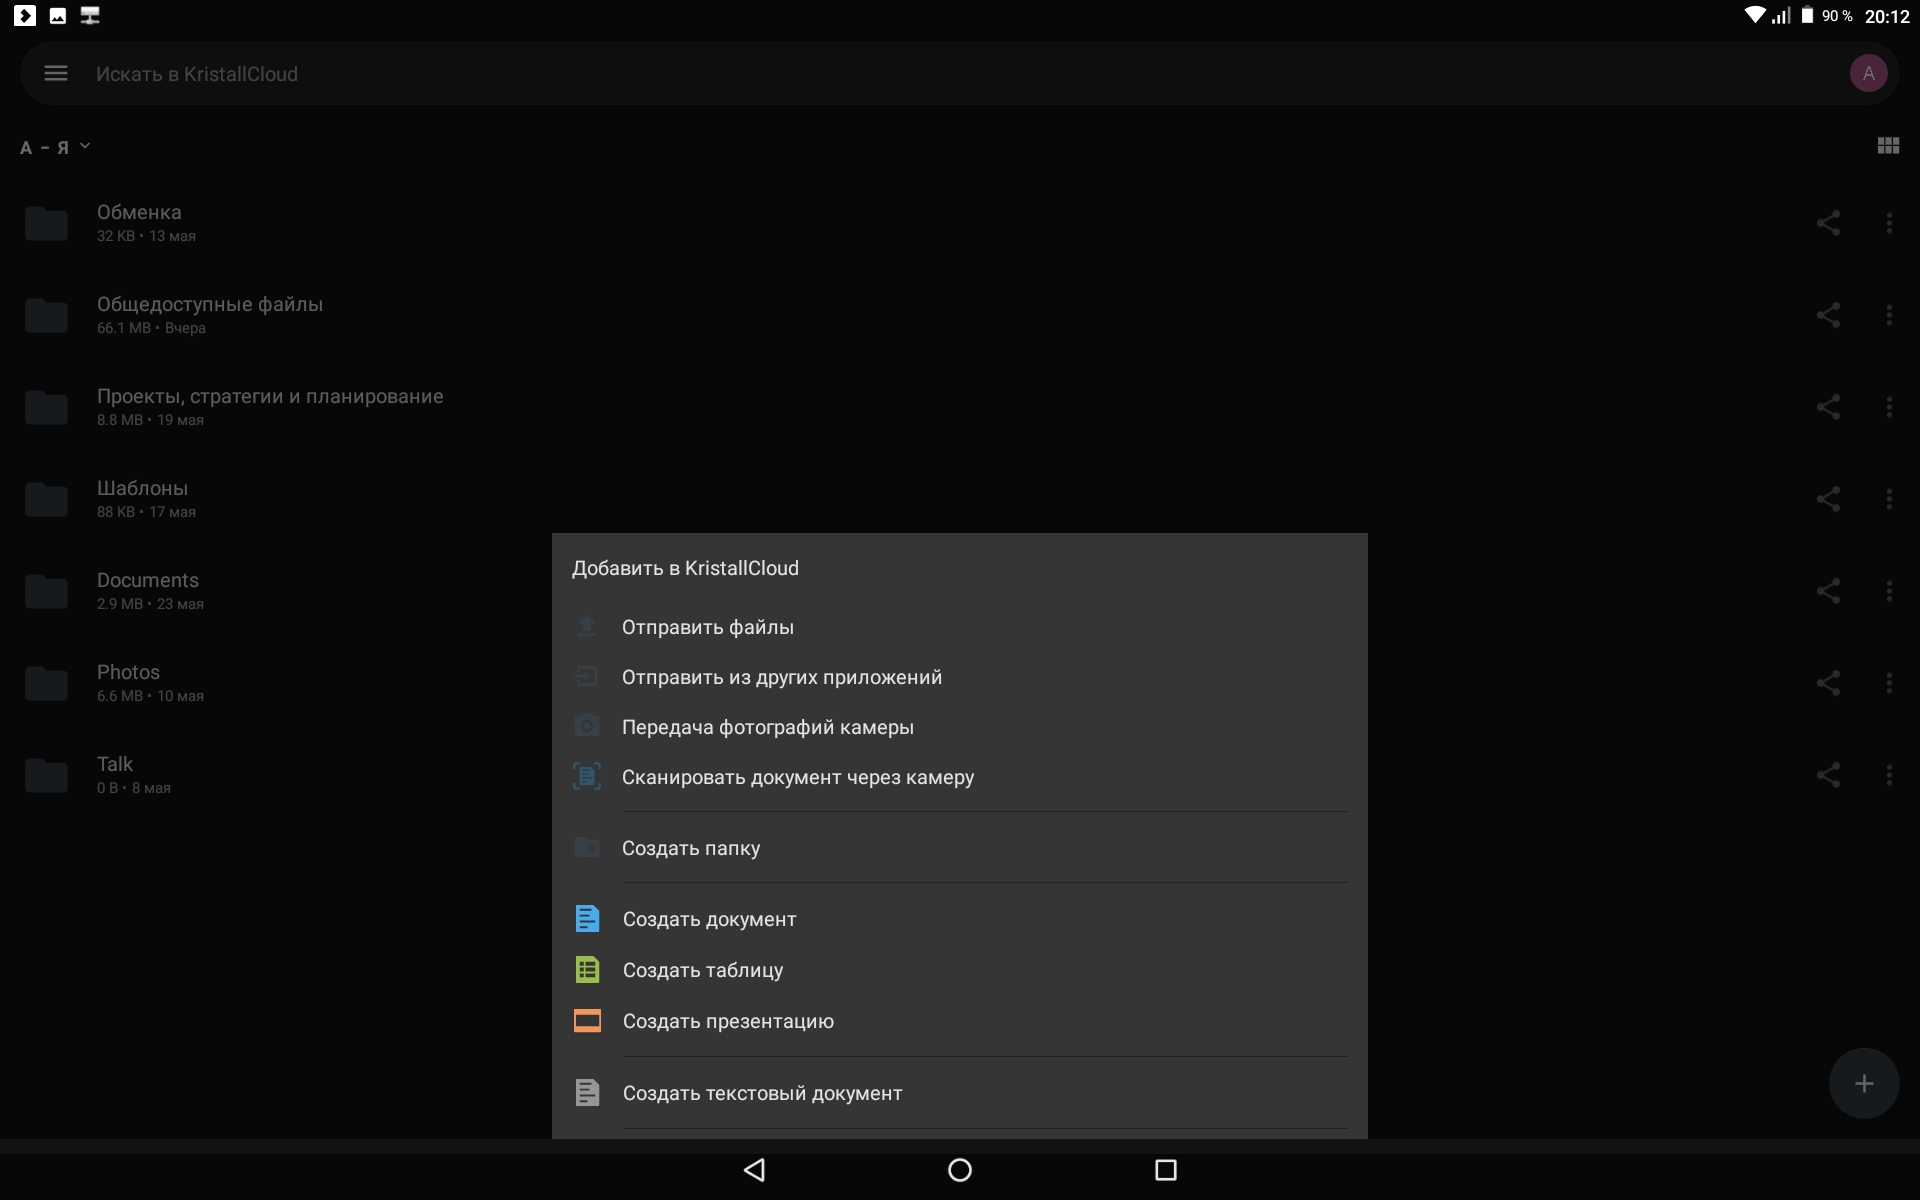Open more options for Talk folder

[1889, 775]
